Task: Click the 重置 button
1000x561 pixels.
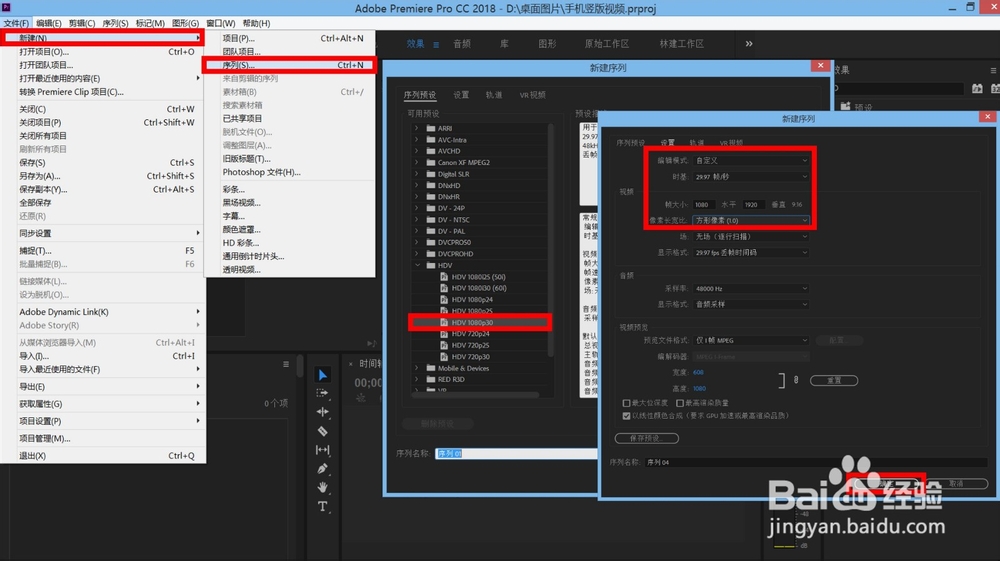Action: [834, 380]
